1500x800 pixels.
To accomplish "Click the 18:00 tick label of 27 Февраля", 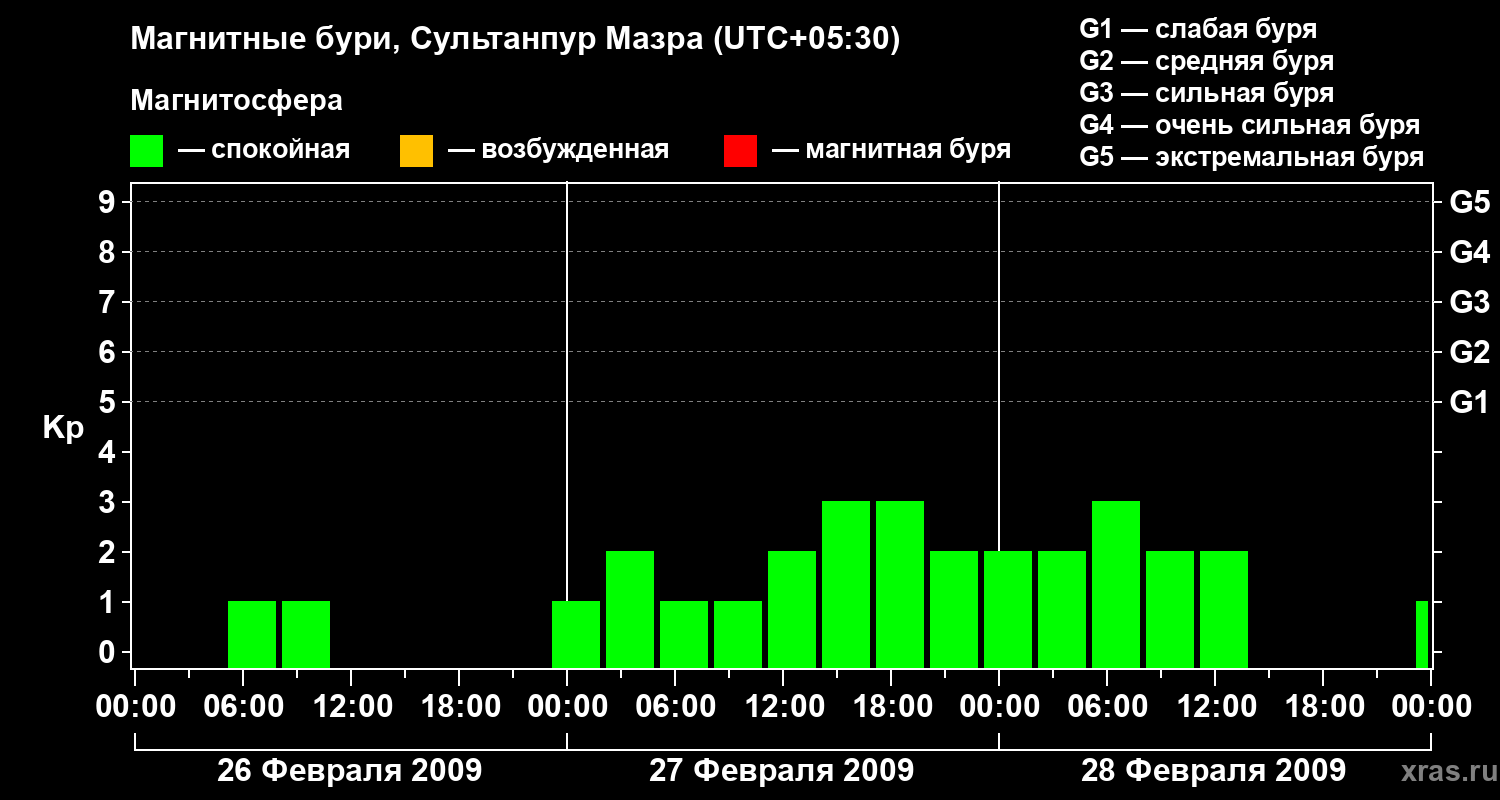I will [891, 707].
